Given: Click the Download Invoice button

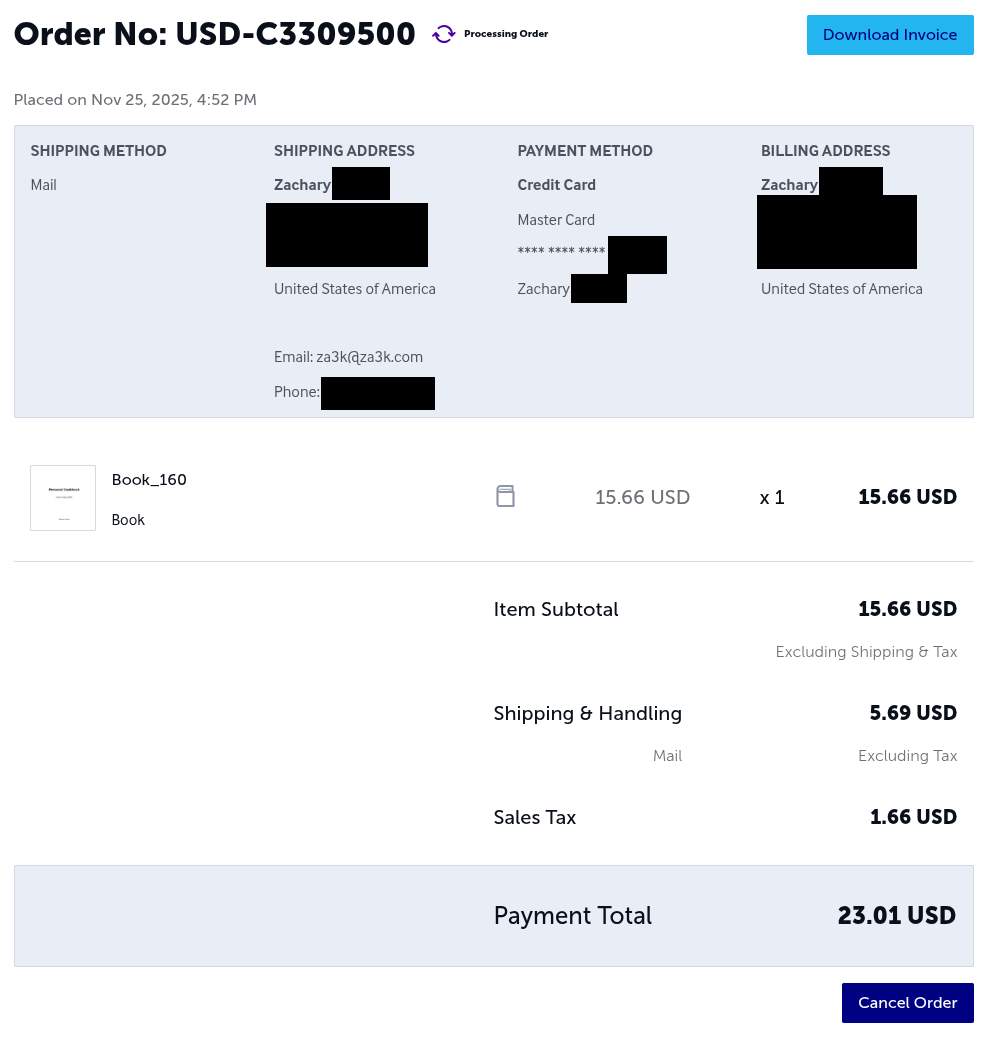Looking at the screenshot, I should coord(890,35).
